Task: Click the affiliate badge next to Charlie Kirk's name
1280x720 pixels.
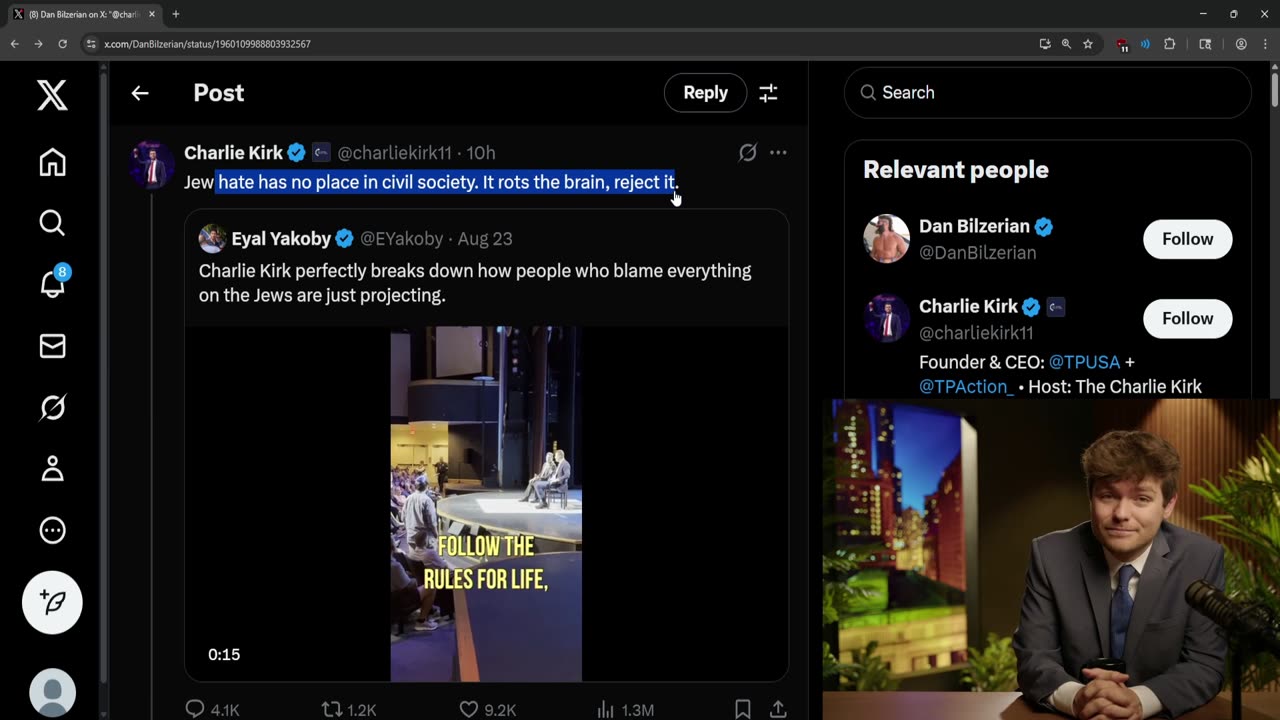Action: 320,153
